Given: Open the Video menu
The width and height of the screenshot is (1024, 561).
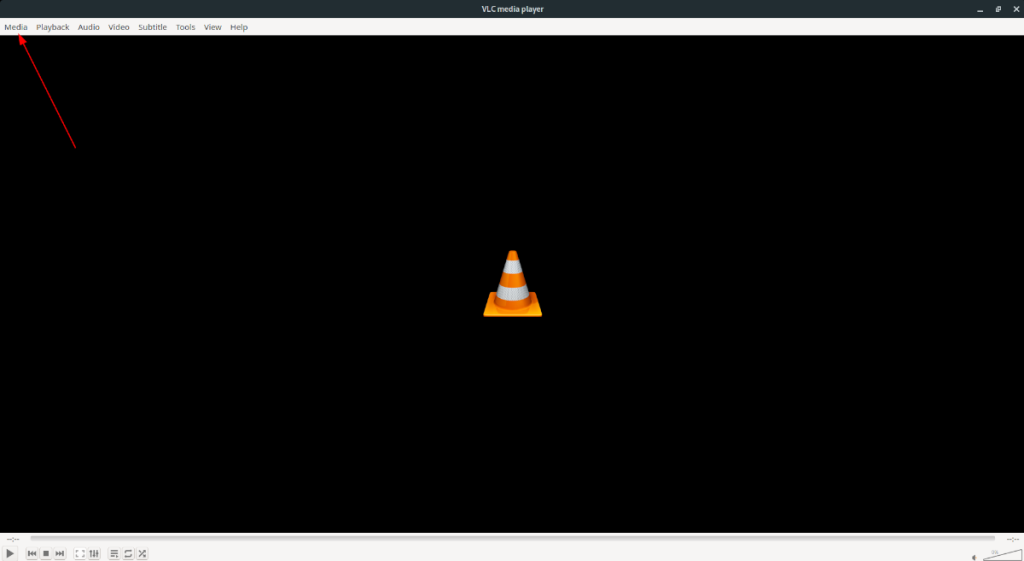Looking at the screenshot, I should pos(118,27).
